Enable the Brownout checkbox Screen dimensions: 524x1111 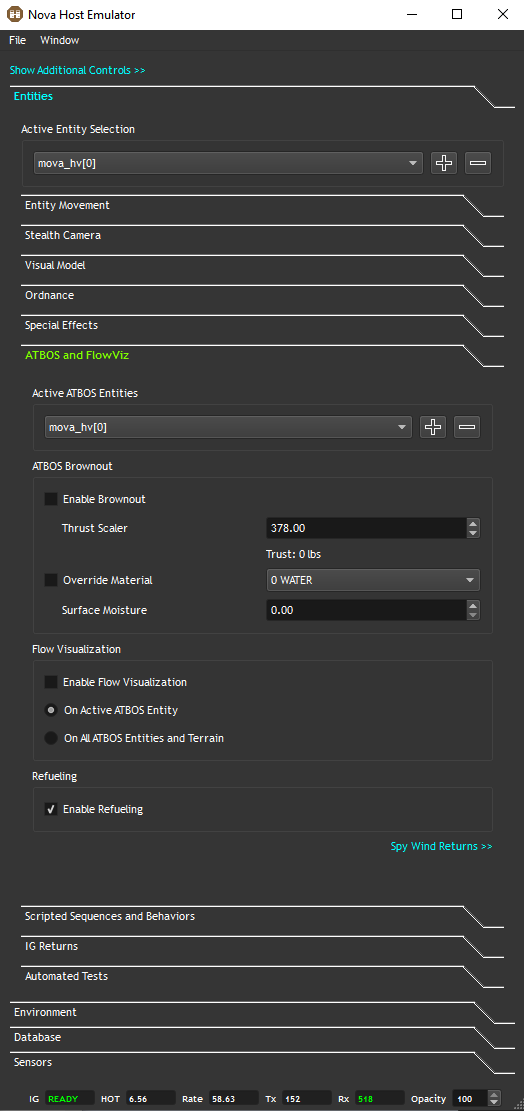[51, 499]
